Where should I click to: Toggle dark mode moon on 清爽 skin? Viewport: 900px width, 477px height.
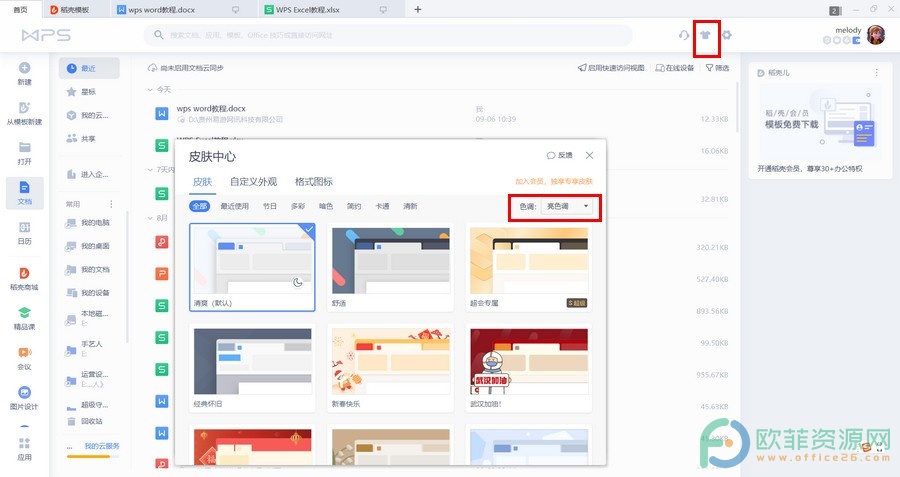coord(297,282)
